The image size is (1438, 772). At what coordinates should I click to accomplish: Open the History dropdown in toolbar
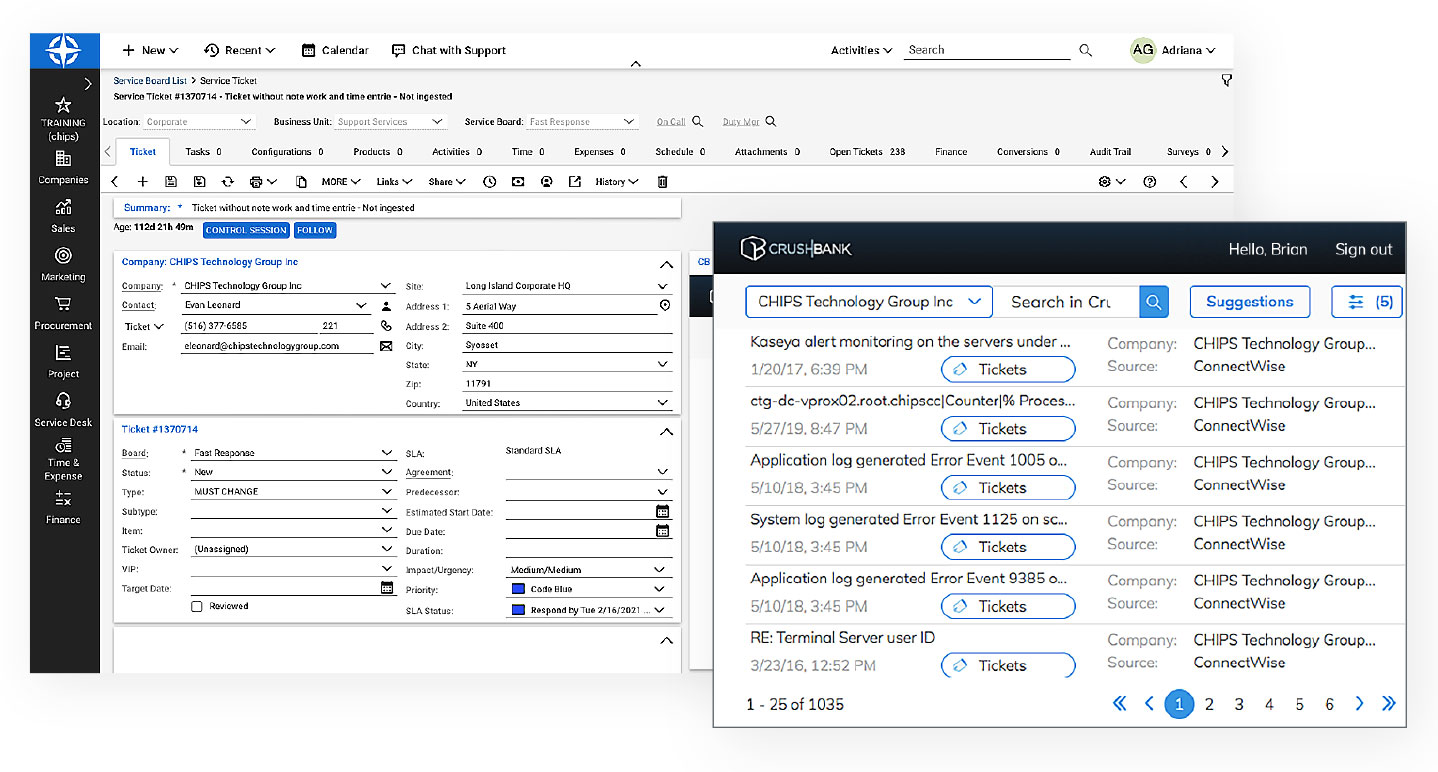(617, 182)
